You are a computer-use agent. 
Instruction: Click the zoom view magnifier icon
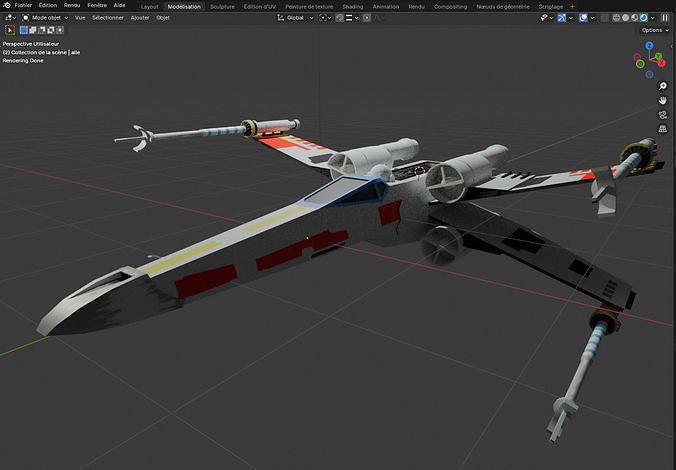pos(663,86)
